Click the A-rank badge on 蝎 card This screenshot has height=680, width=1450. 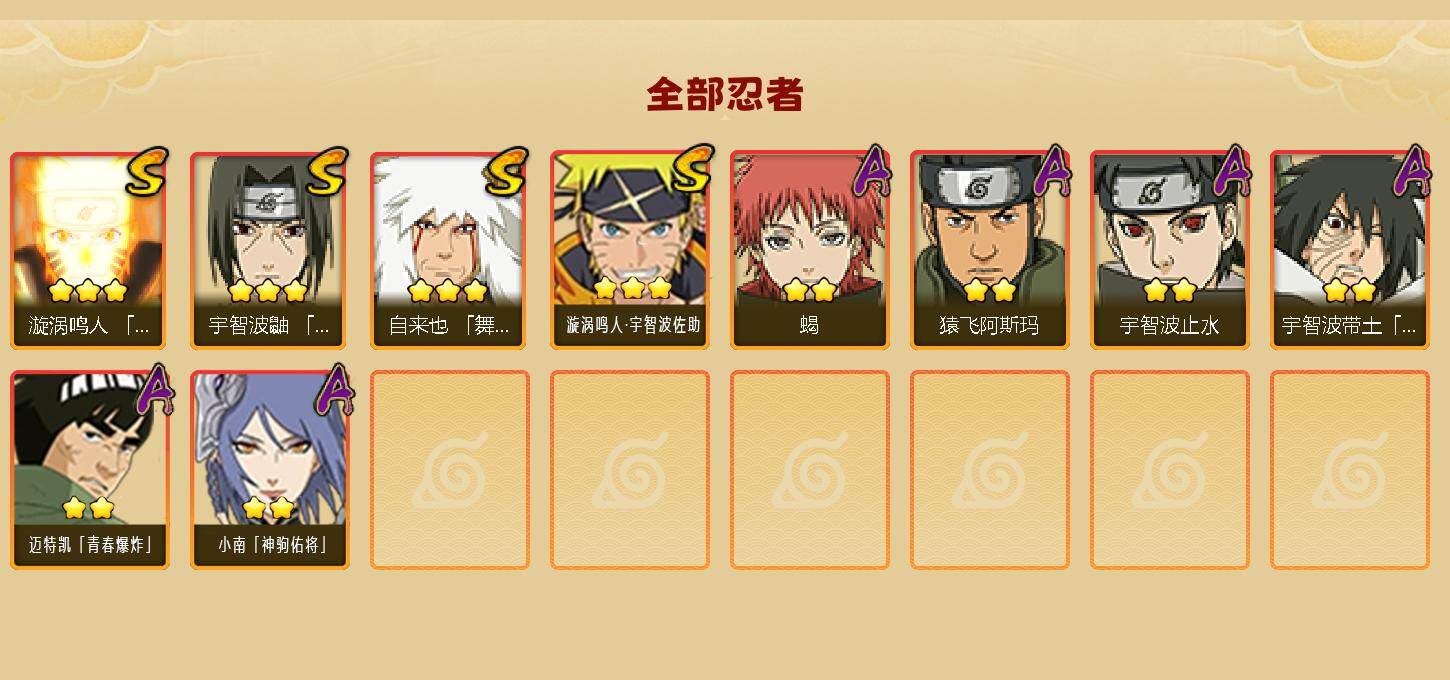(872, 171)
